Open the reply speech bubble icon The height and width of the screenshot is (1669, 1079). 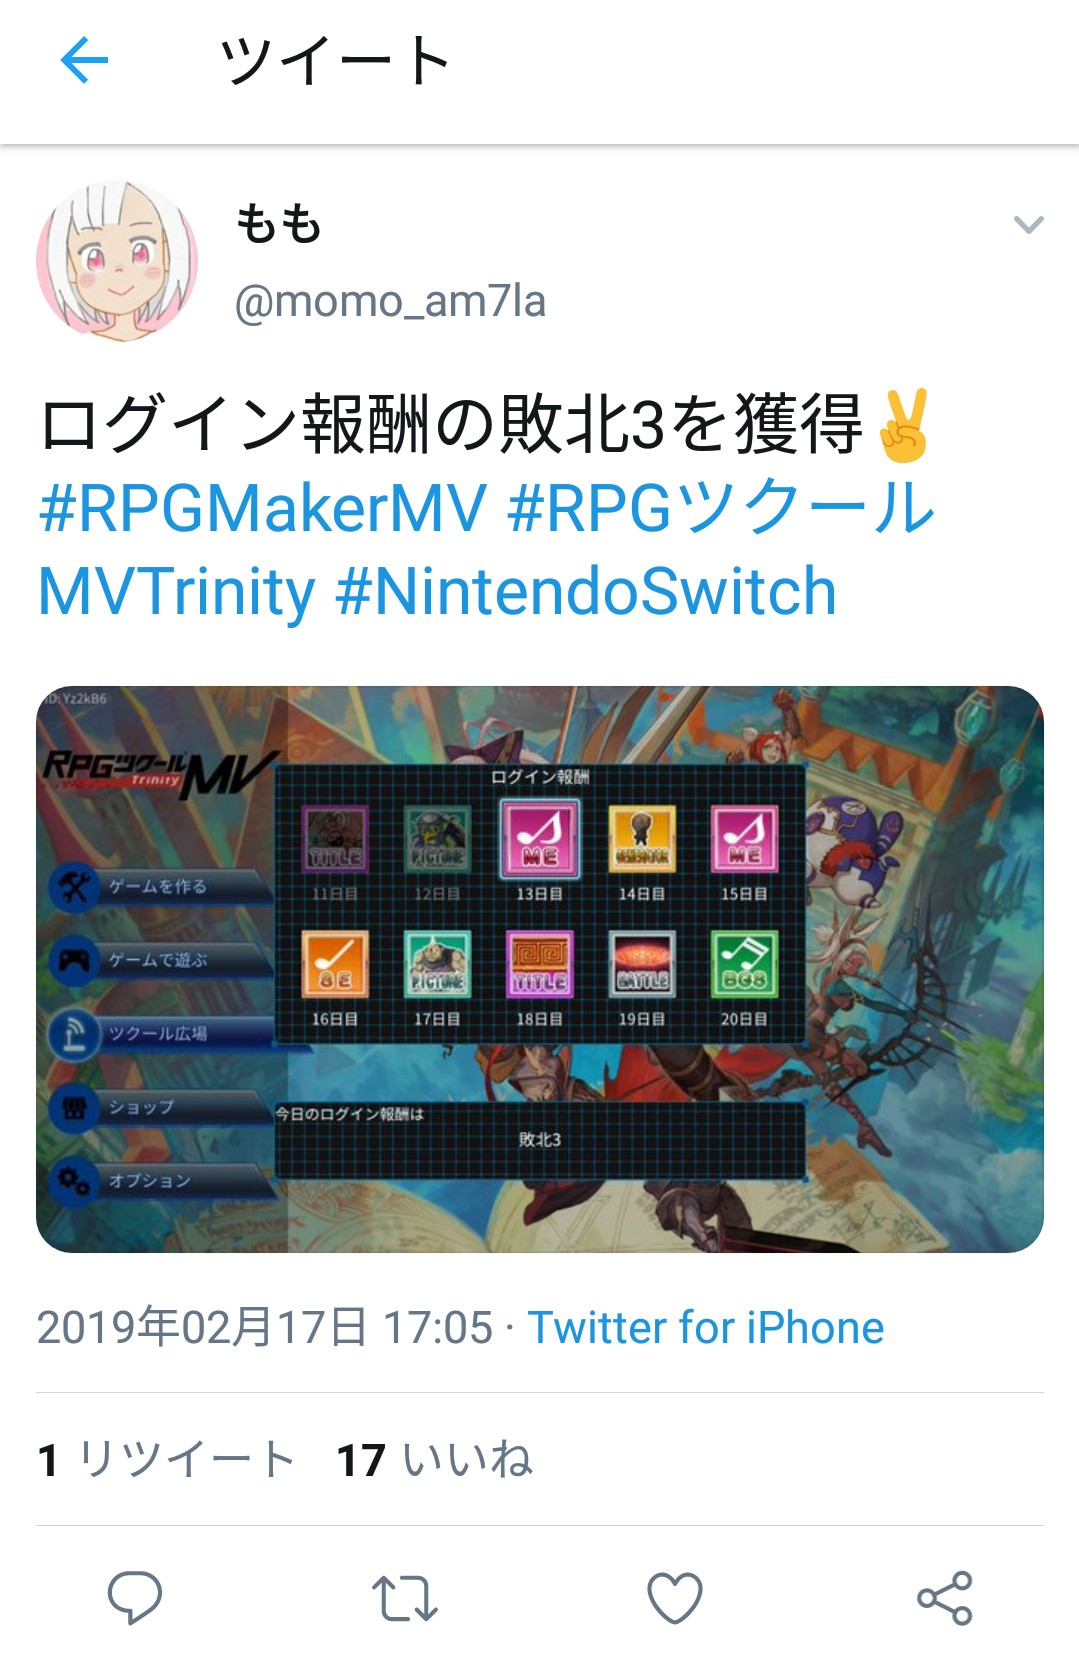(135, 1597)
